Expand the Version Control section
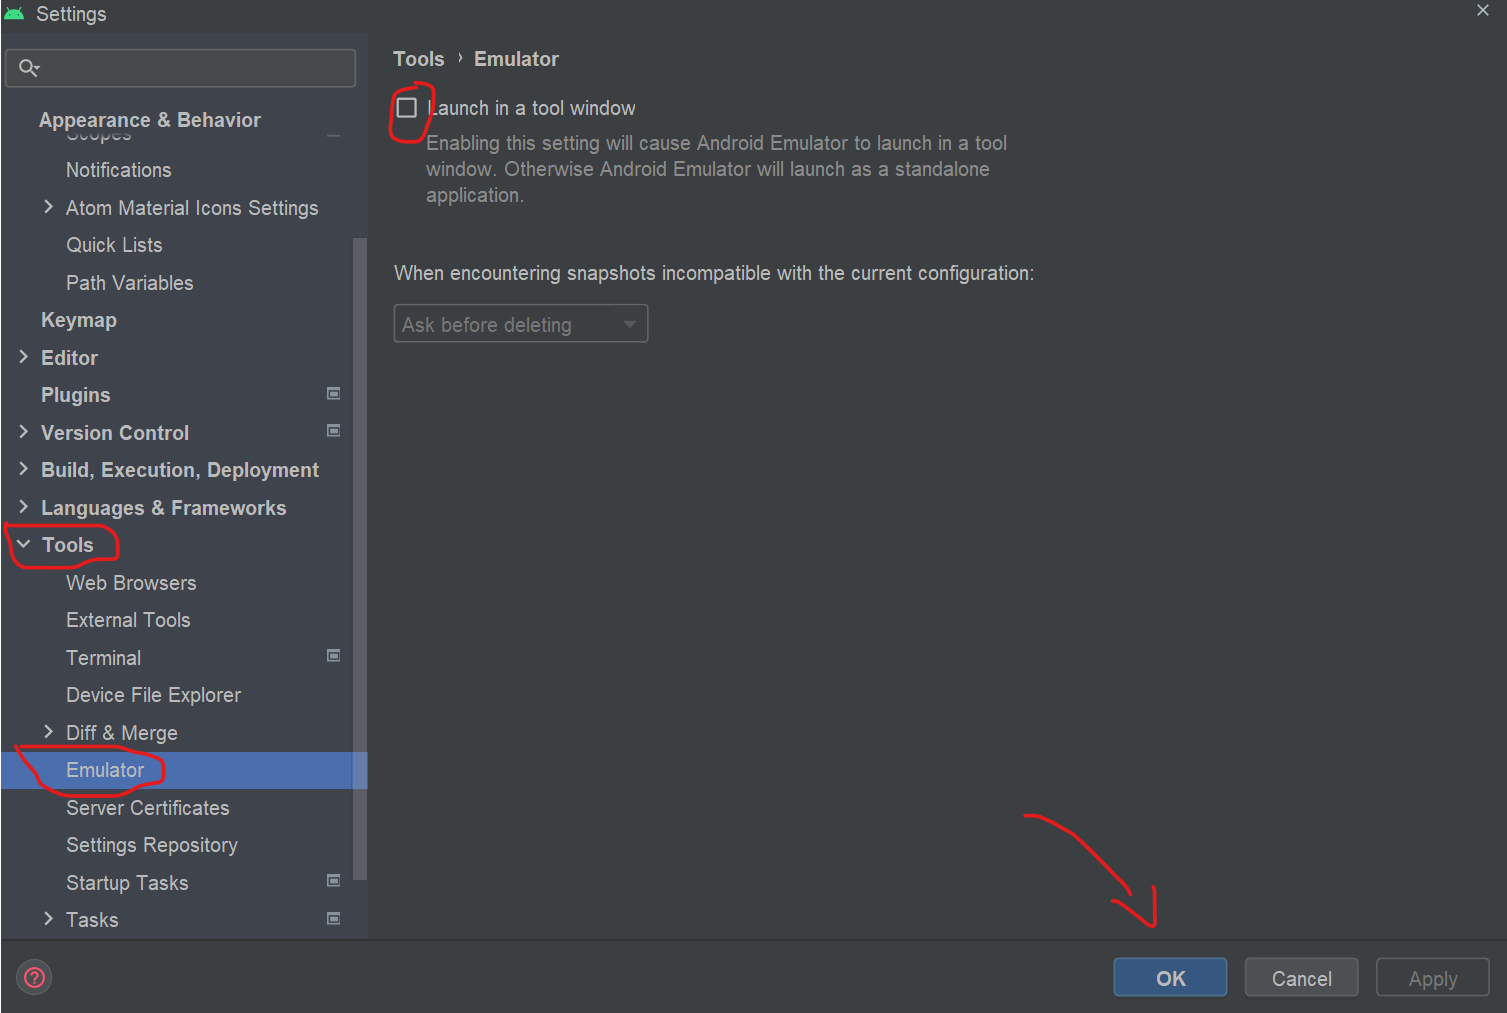The width and height of the screenshot is (1507, 1013). [x=24, y=432]
